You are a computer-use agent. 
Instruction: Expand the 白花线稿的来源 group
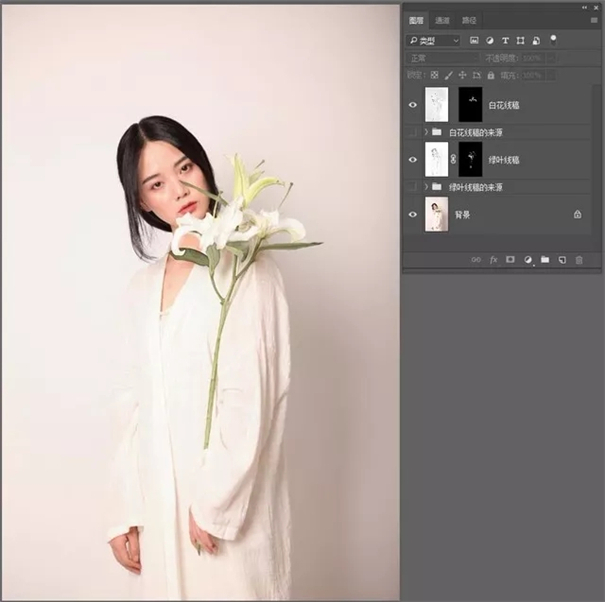tap(426, 131)
